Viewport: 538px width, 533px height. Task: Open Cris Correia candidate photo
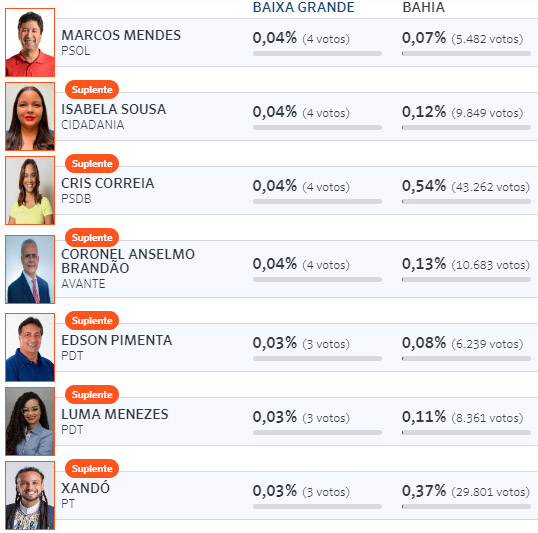point(30,190)
